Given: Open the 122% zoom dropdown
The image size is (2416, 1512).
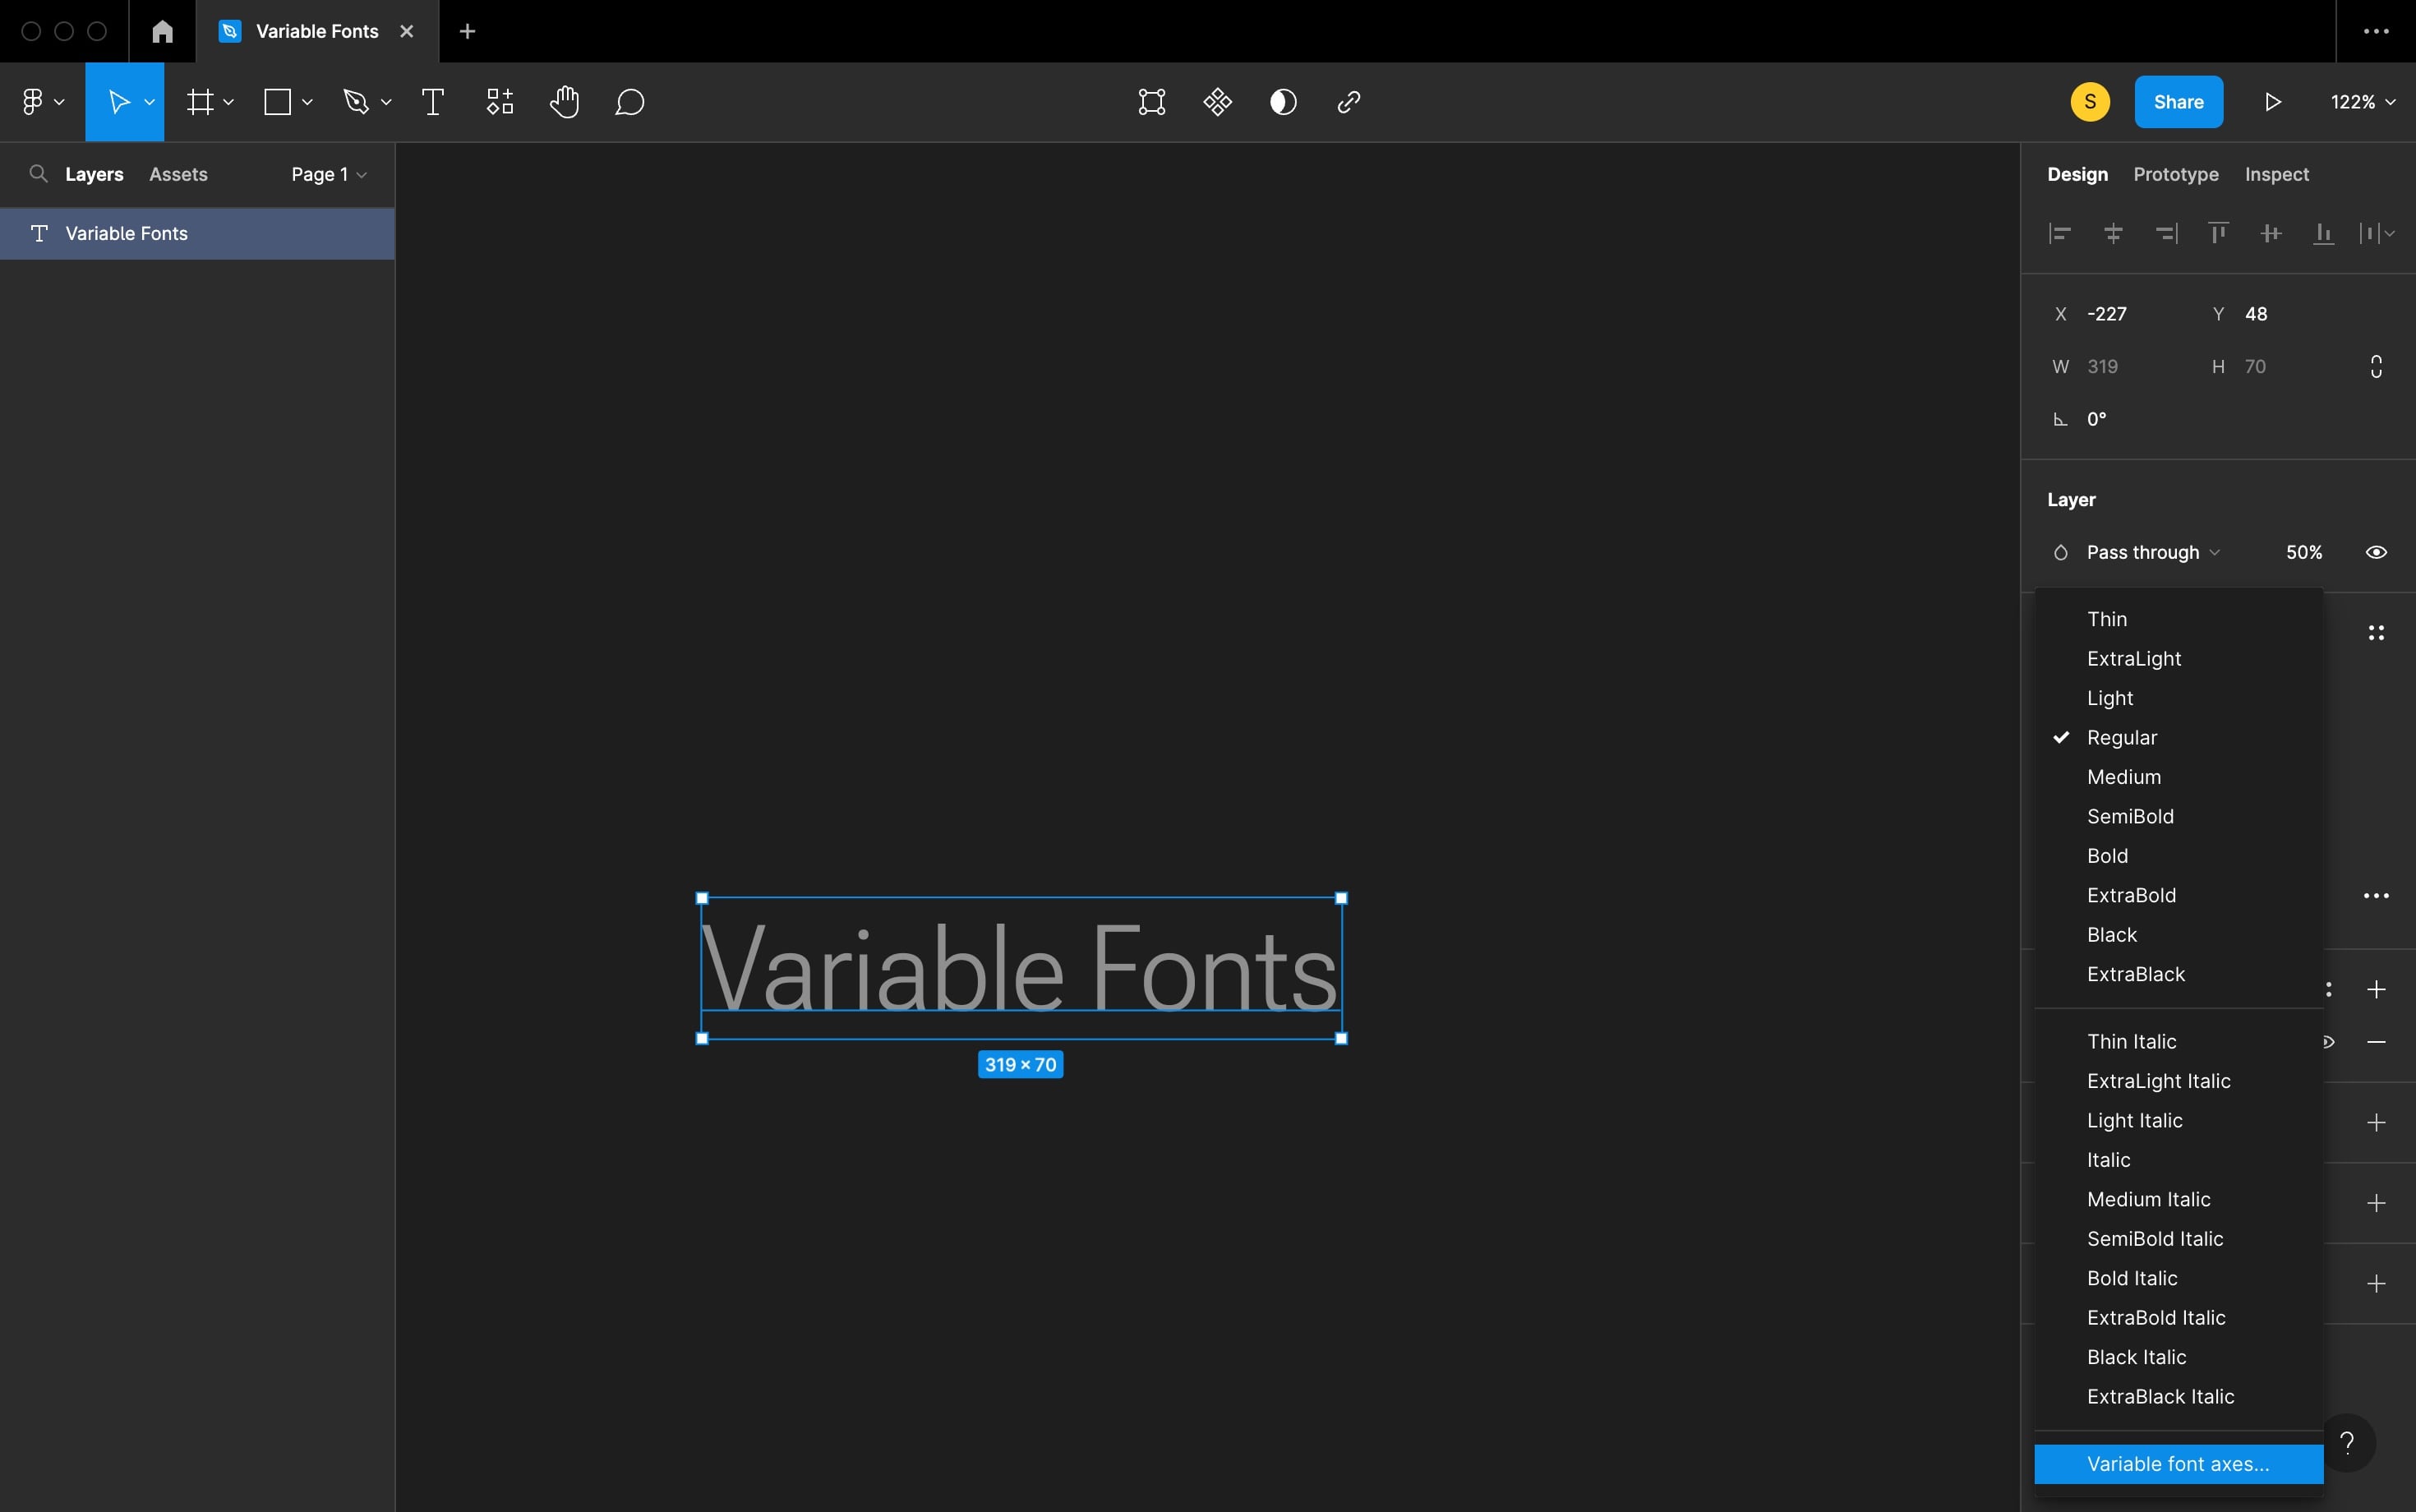Looking at the screenshot, I should [2361, 101].
